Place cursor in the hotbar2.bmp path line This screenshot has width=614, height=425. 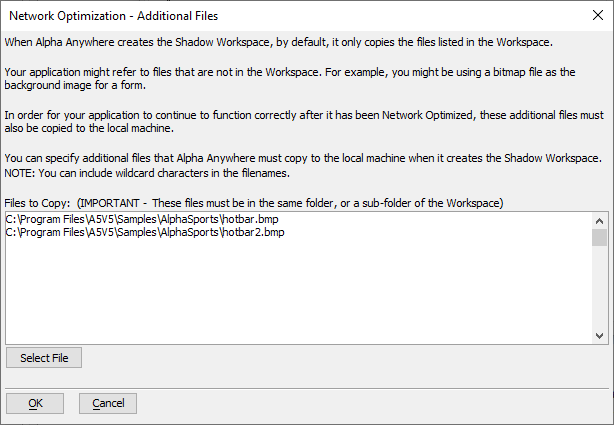point(145,232)
